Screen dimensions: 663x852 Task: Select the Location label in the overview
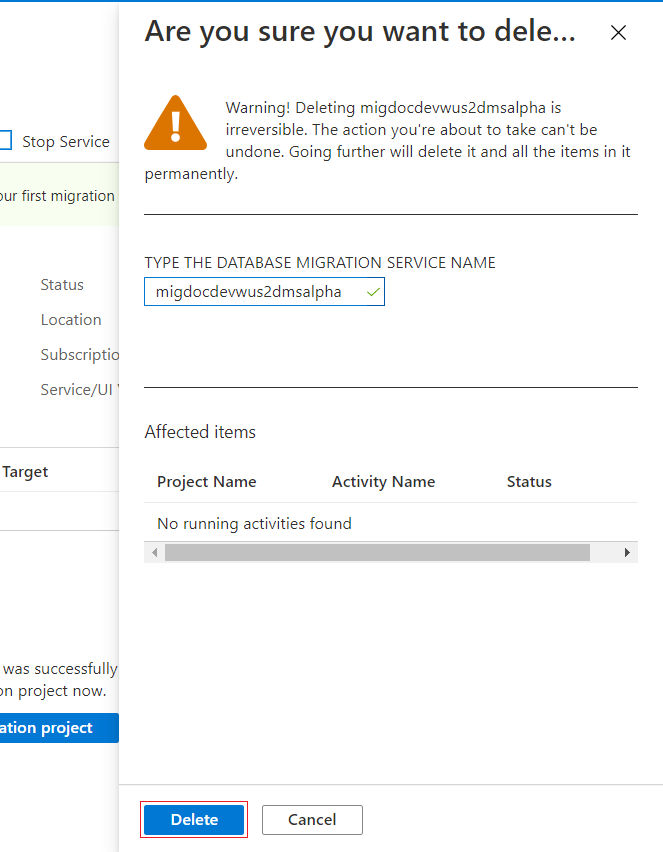coord(71,319)
